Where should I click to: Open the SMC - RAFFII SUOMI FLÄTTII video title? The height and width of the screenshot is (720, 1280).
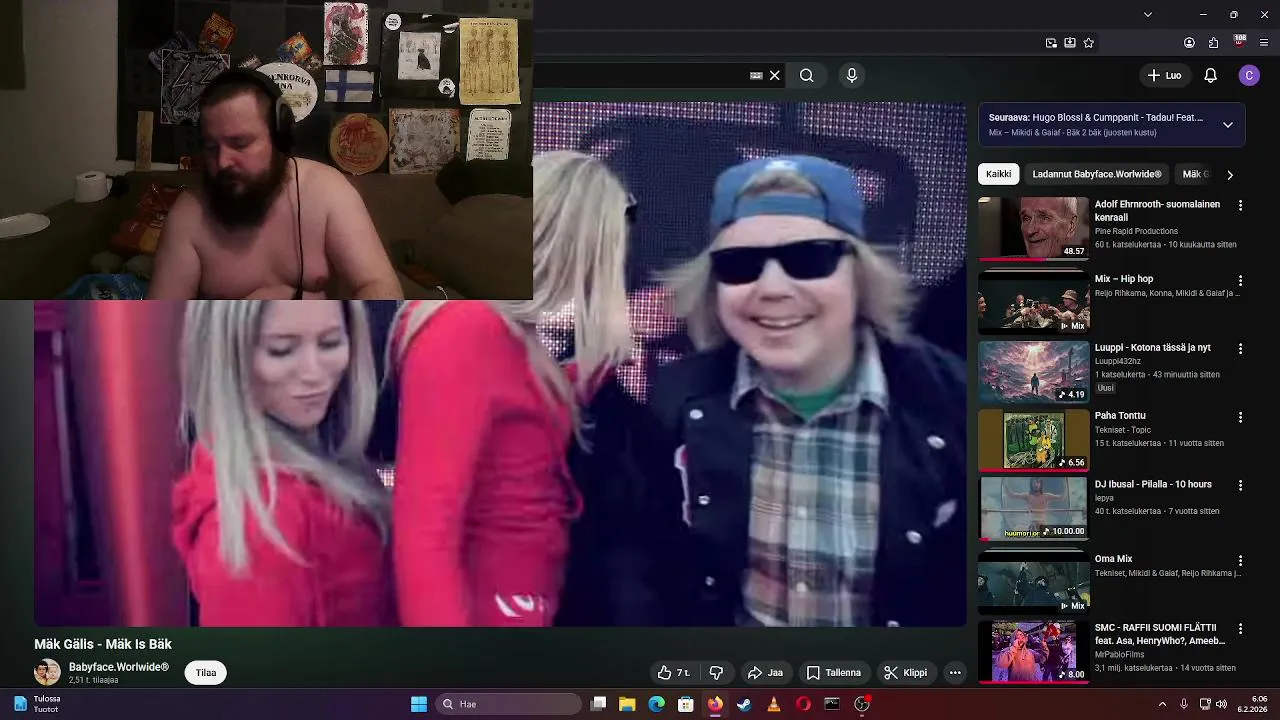[x=1160, y=634]
